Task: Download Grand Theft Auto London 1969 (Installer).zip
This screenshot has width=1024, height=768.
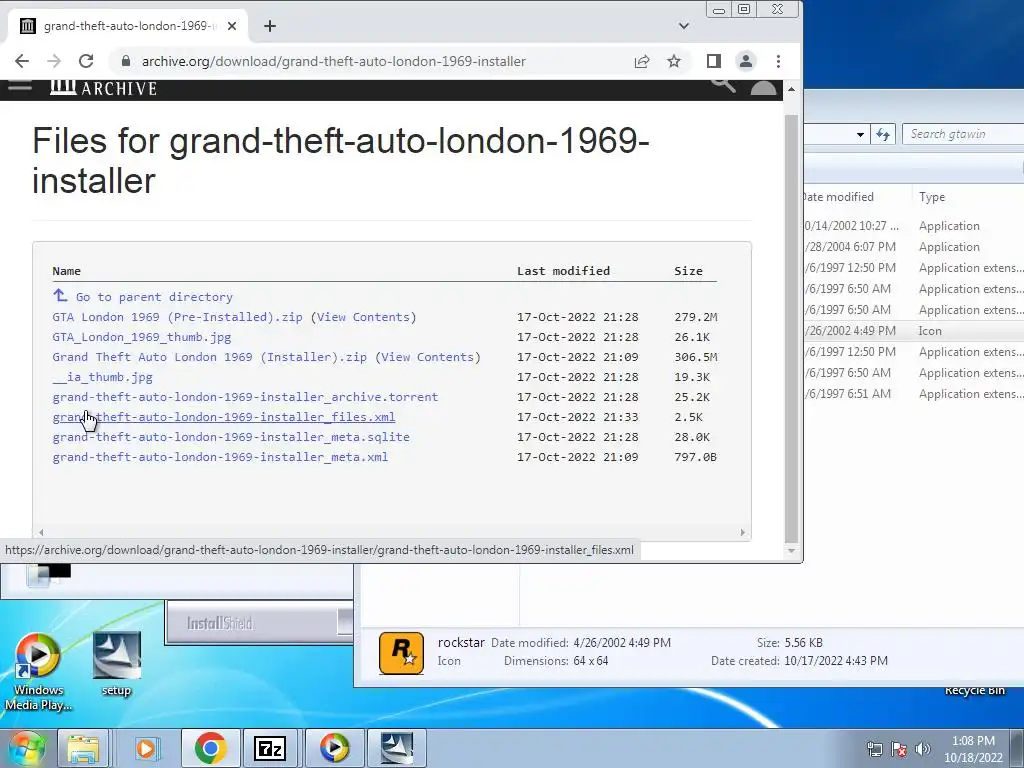Action: click(210, 357)
